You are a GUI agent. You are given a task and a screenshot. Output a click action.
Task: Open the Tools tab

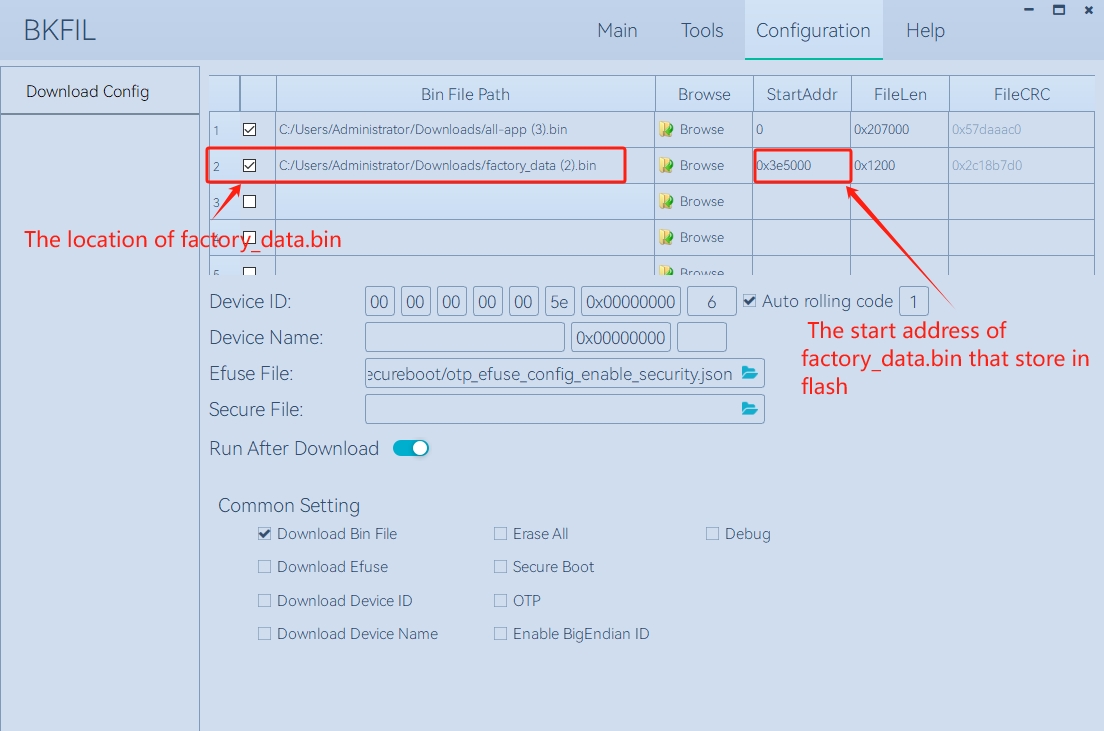(x=702, y=31)
